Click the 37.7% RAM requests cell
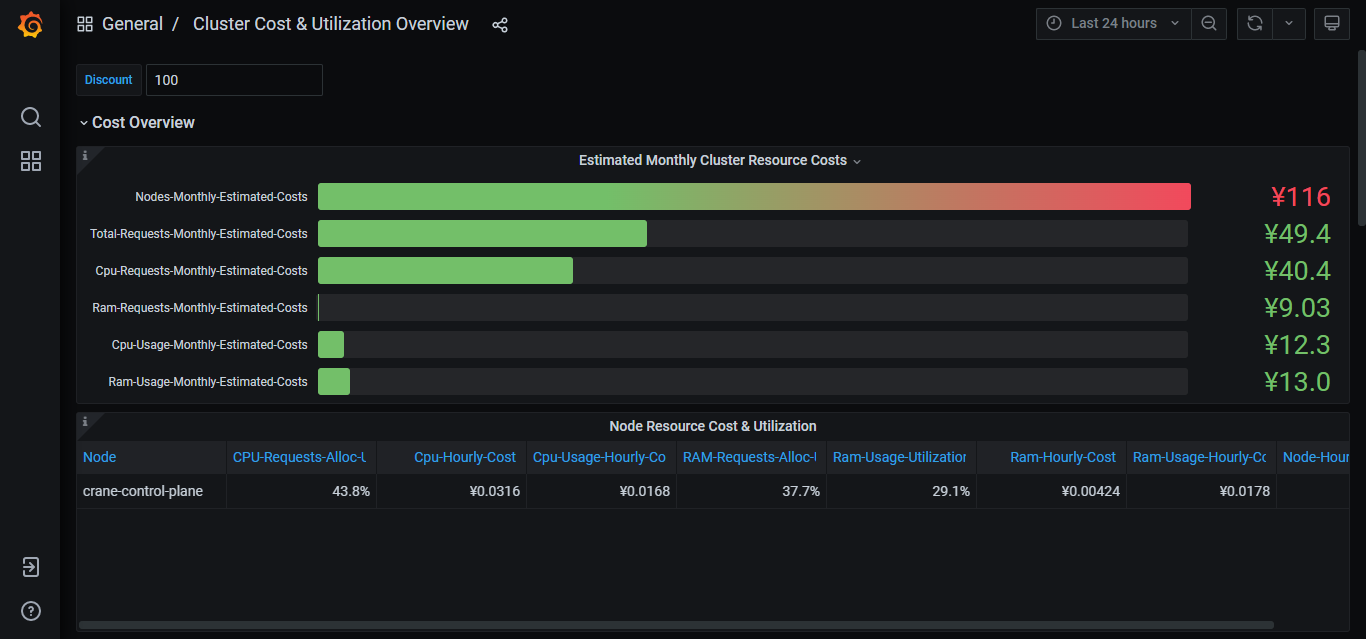Viewport: 1366px width, 639px height. coord(751,491)
